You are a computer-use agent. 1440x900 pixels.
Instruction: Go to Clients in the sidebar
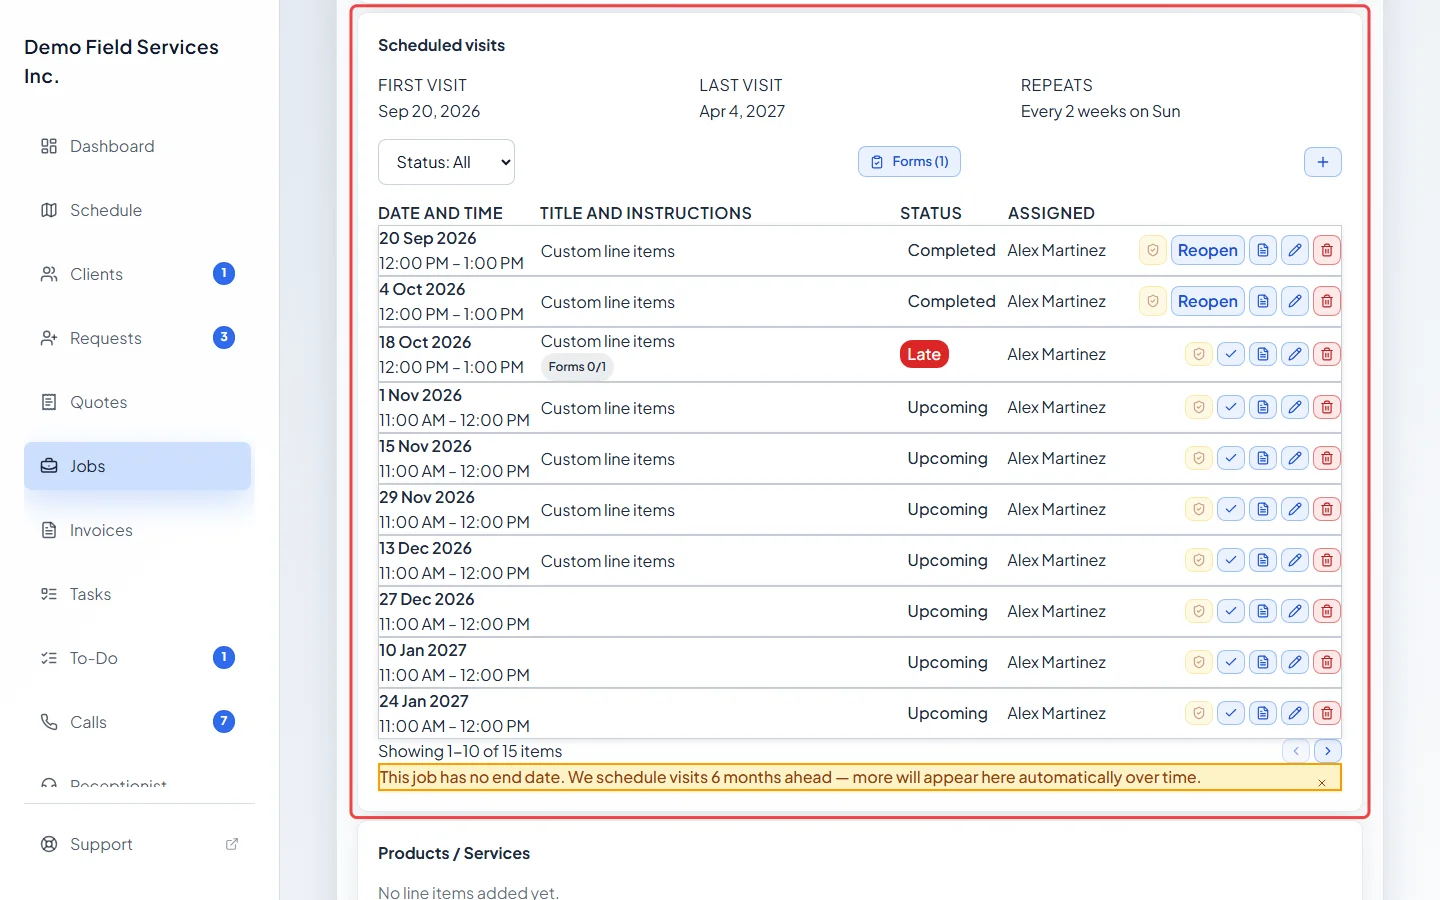point(138,274)
